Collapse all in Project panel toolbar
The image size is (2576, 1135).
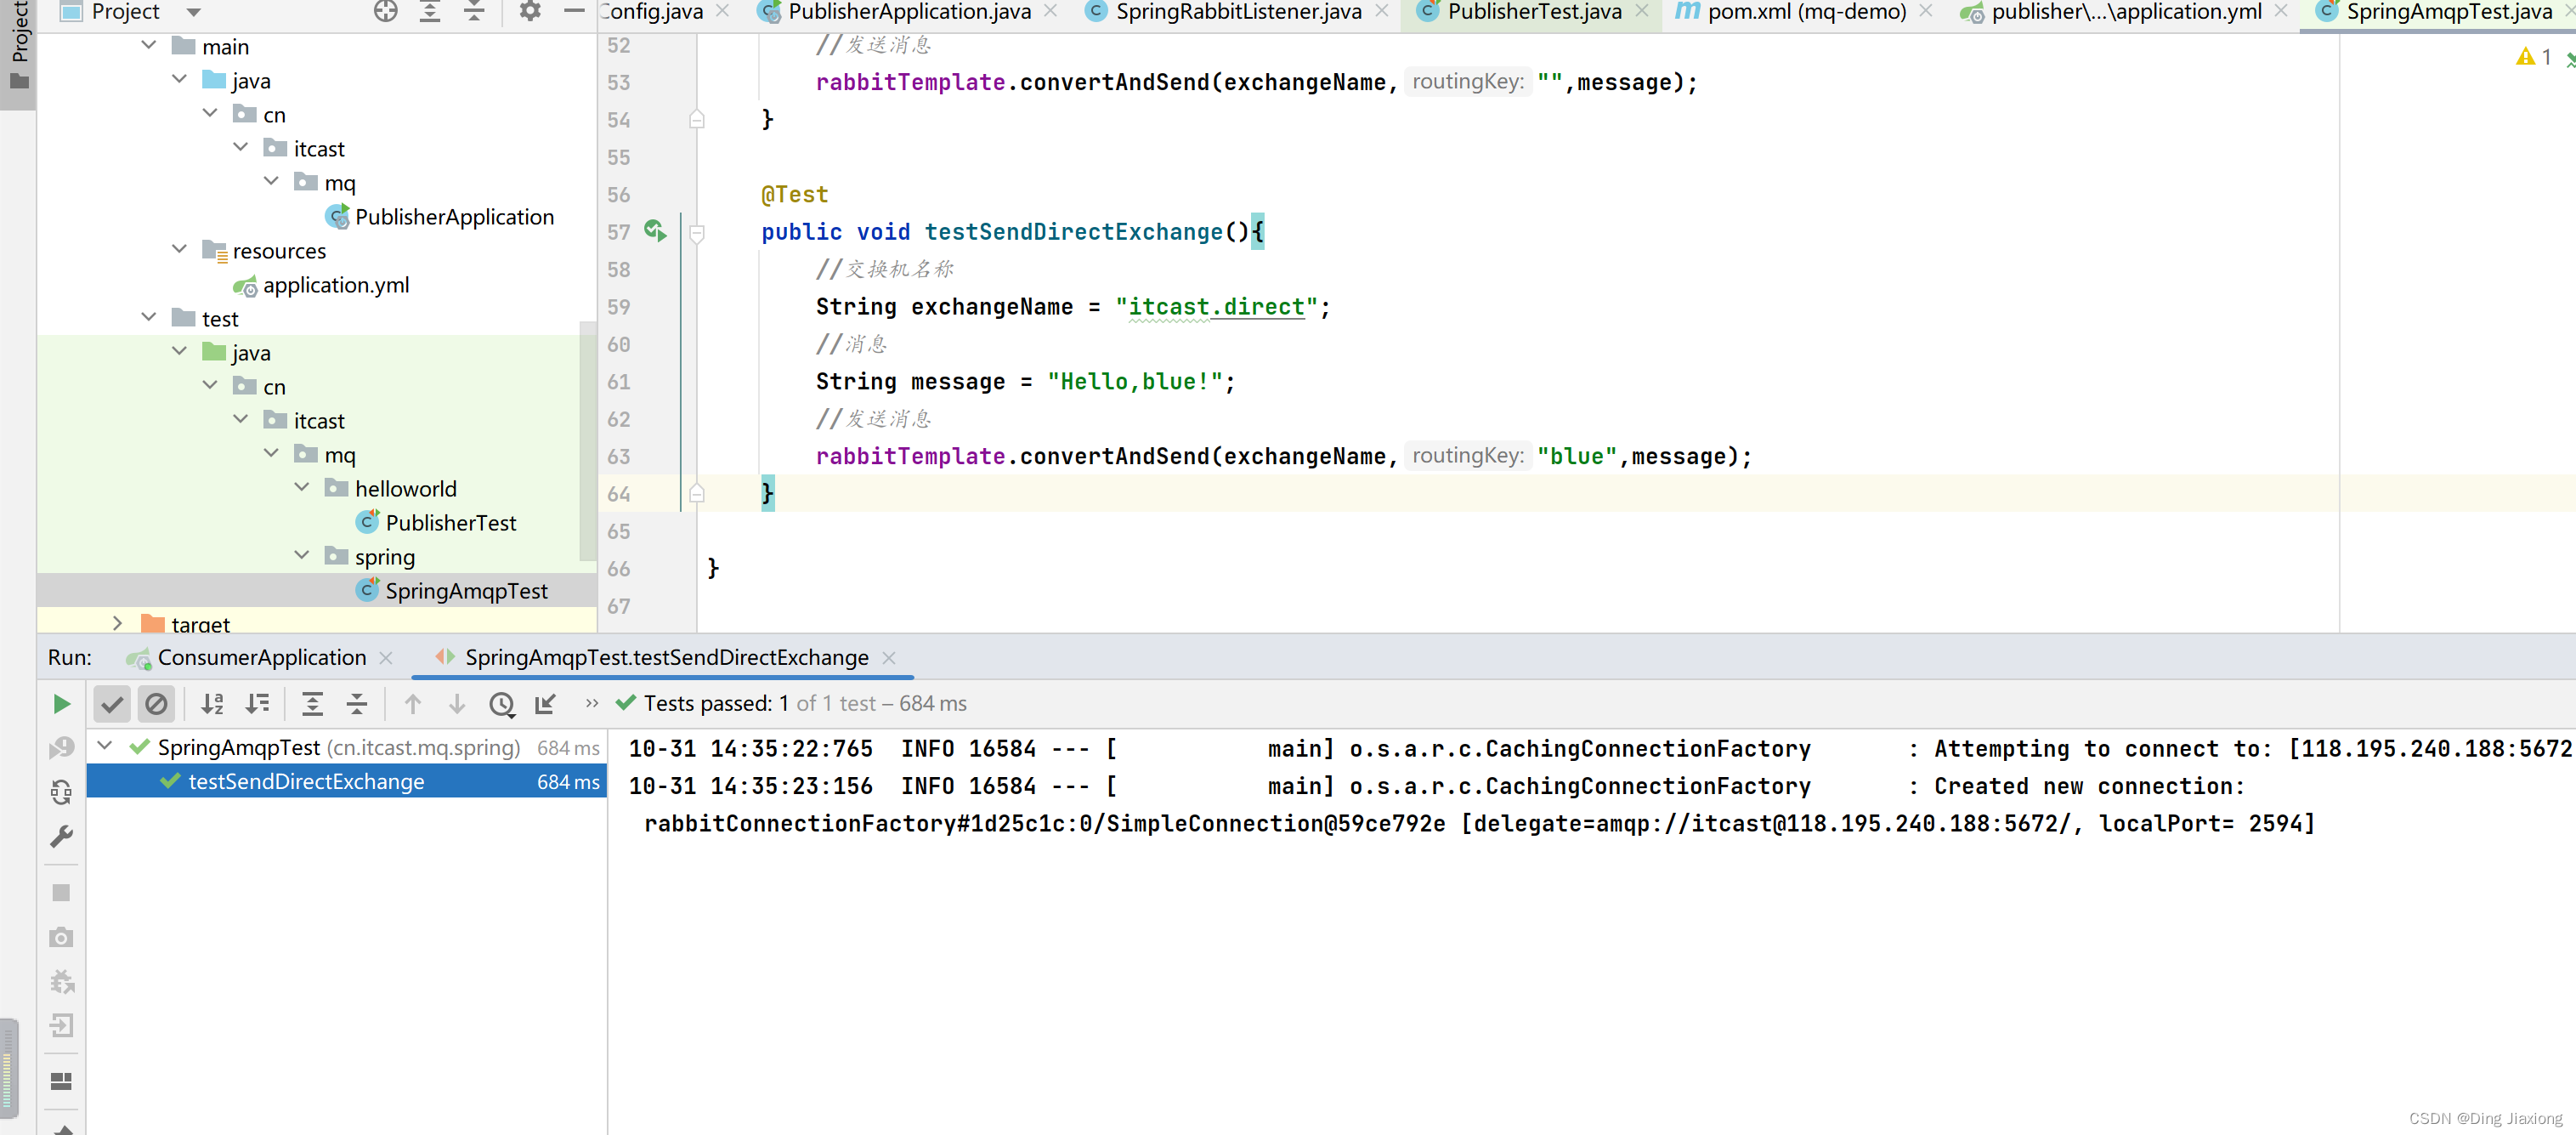click(x=474, y=11)
